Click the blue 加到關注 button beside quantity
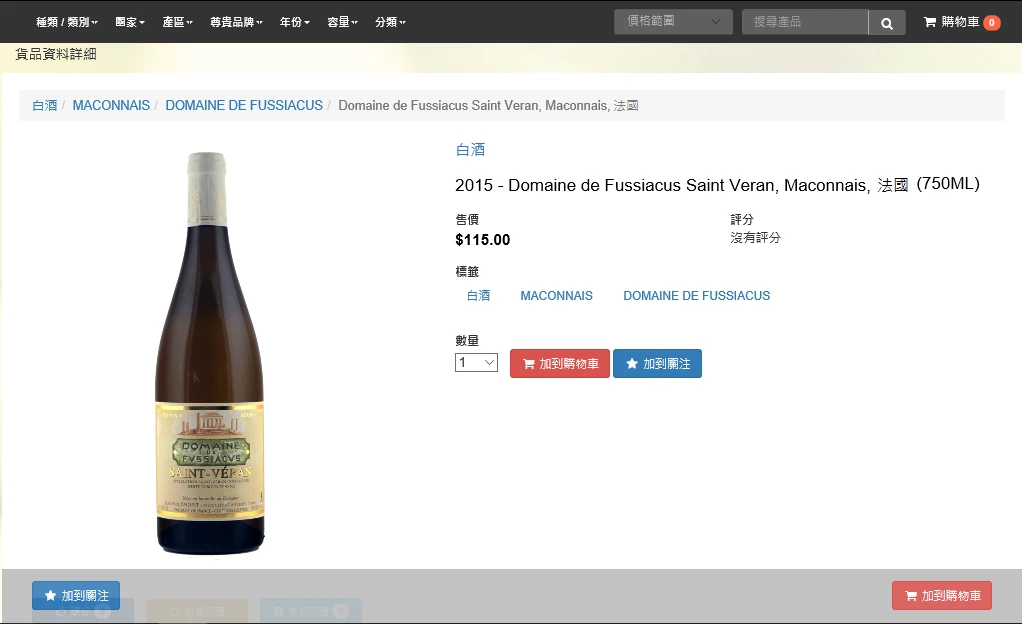The image size is (1022, 624). 658,363
